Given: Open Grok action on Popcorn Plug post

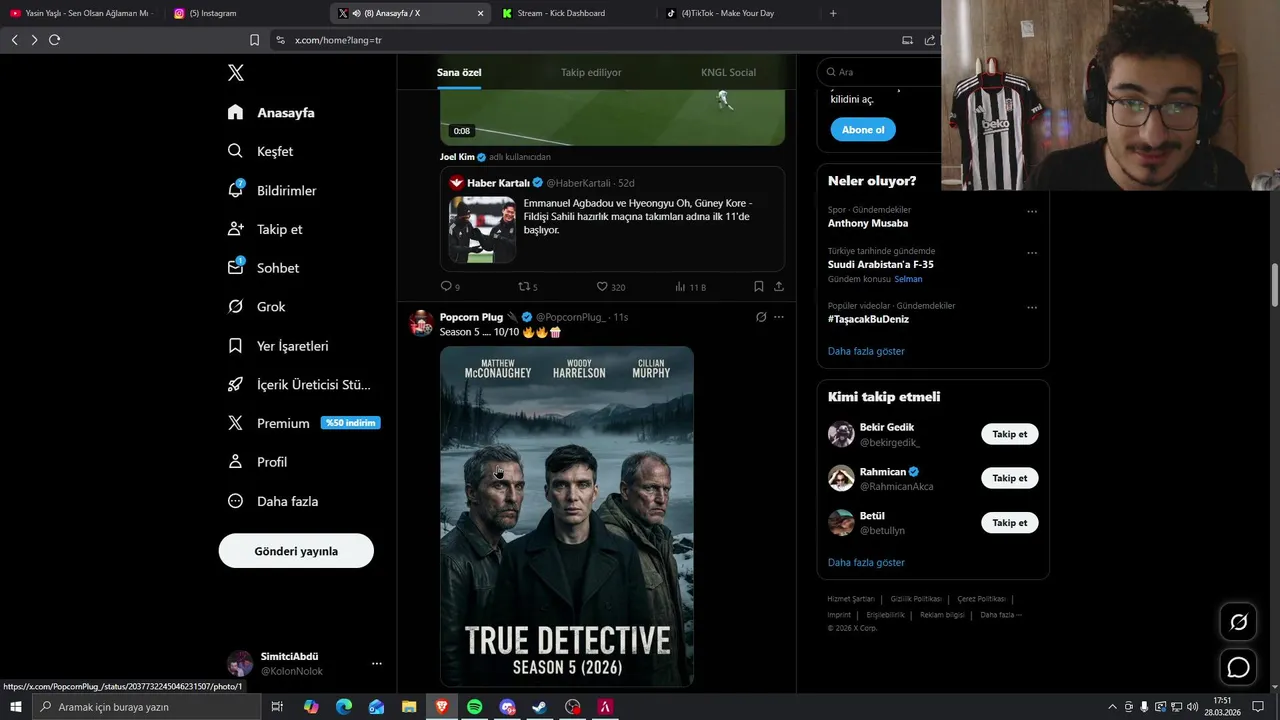Looking at the screenshot, I should point(761,317).
